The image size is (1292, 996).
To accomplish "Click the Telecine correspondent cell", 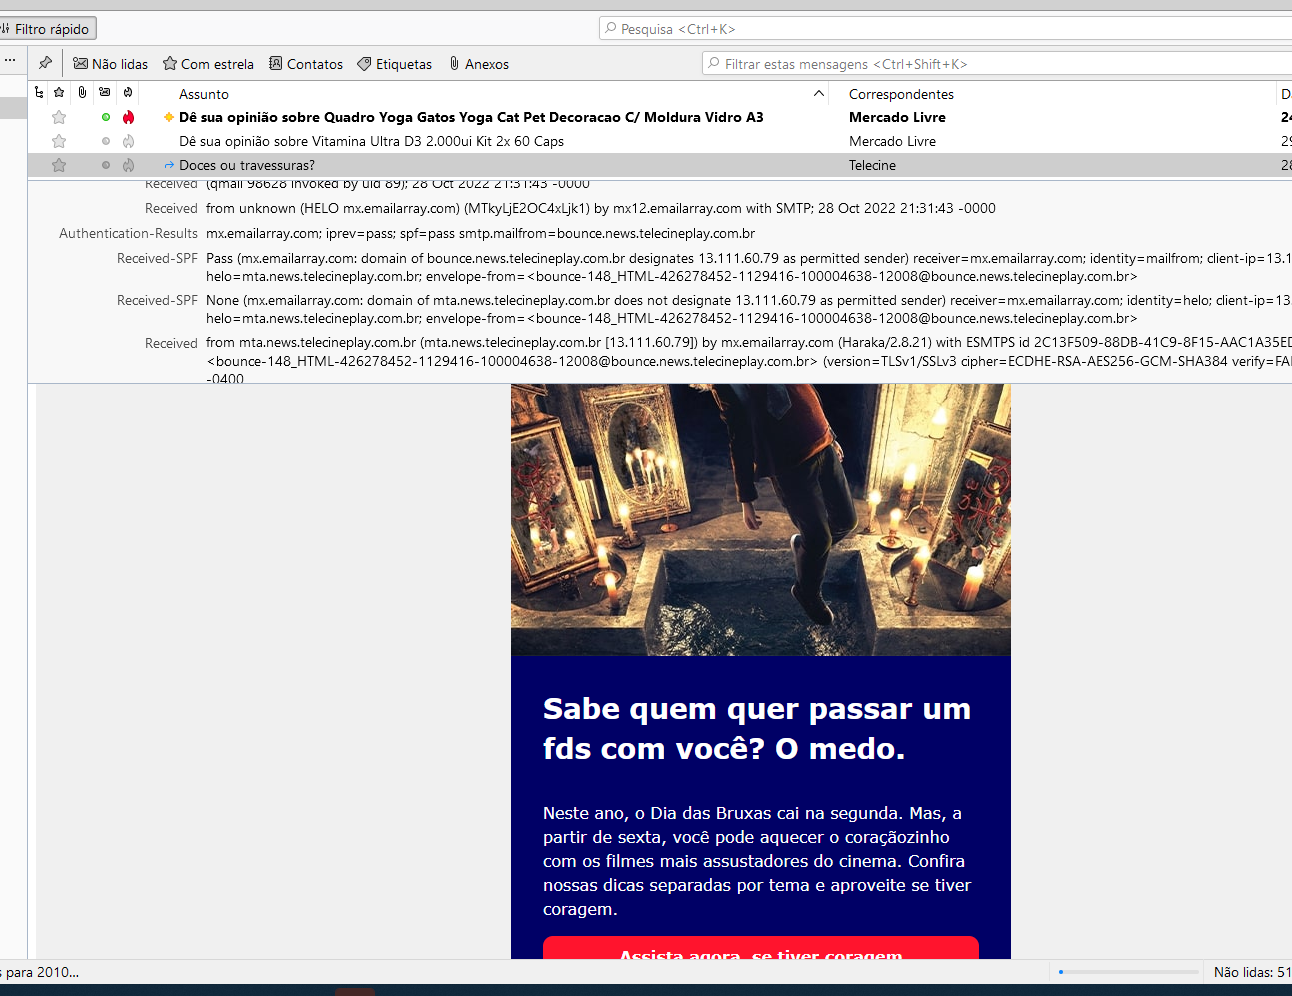I will (x=872, y=165).
